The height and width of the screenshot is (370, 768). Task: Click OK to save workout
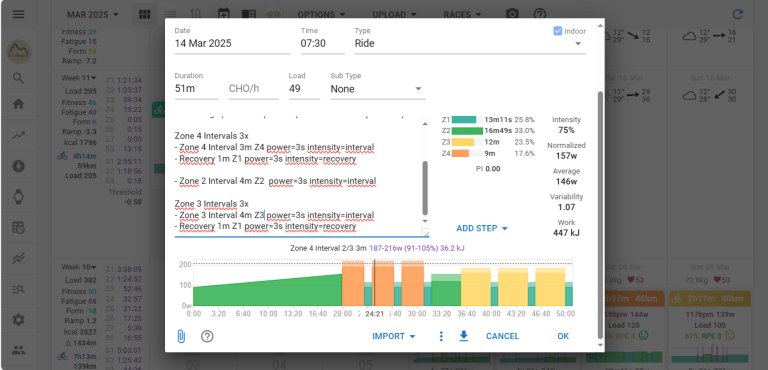tap(563, 336)
